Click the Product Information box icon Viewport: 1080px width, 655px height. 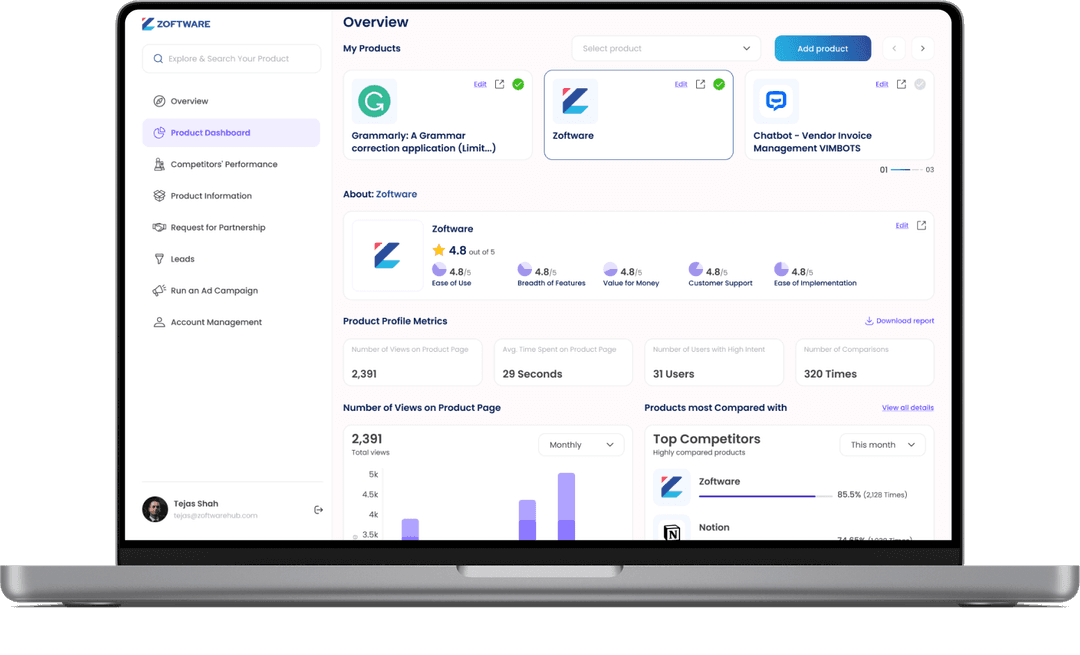click(159, 196)
